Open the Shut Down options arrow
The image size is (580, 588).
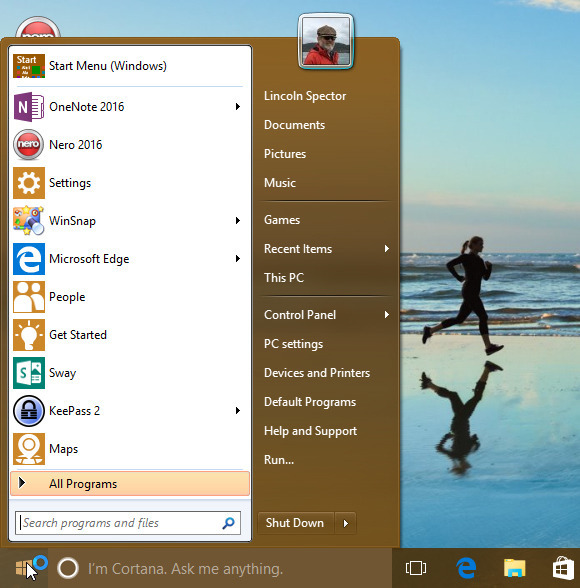coord(345,523)
